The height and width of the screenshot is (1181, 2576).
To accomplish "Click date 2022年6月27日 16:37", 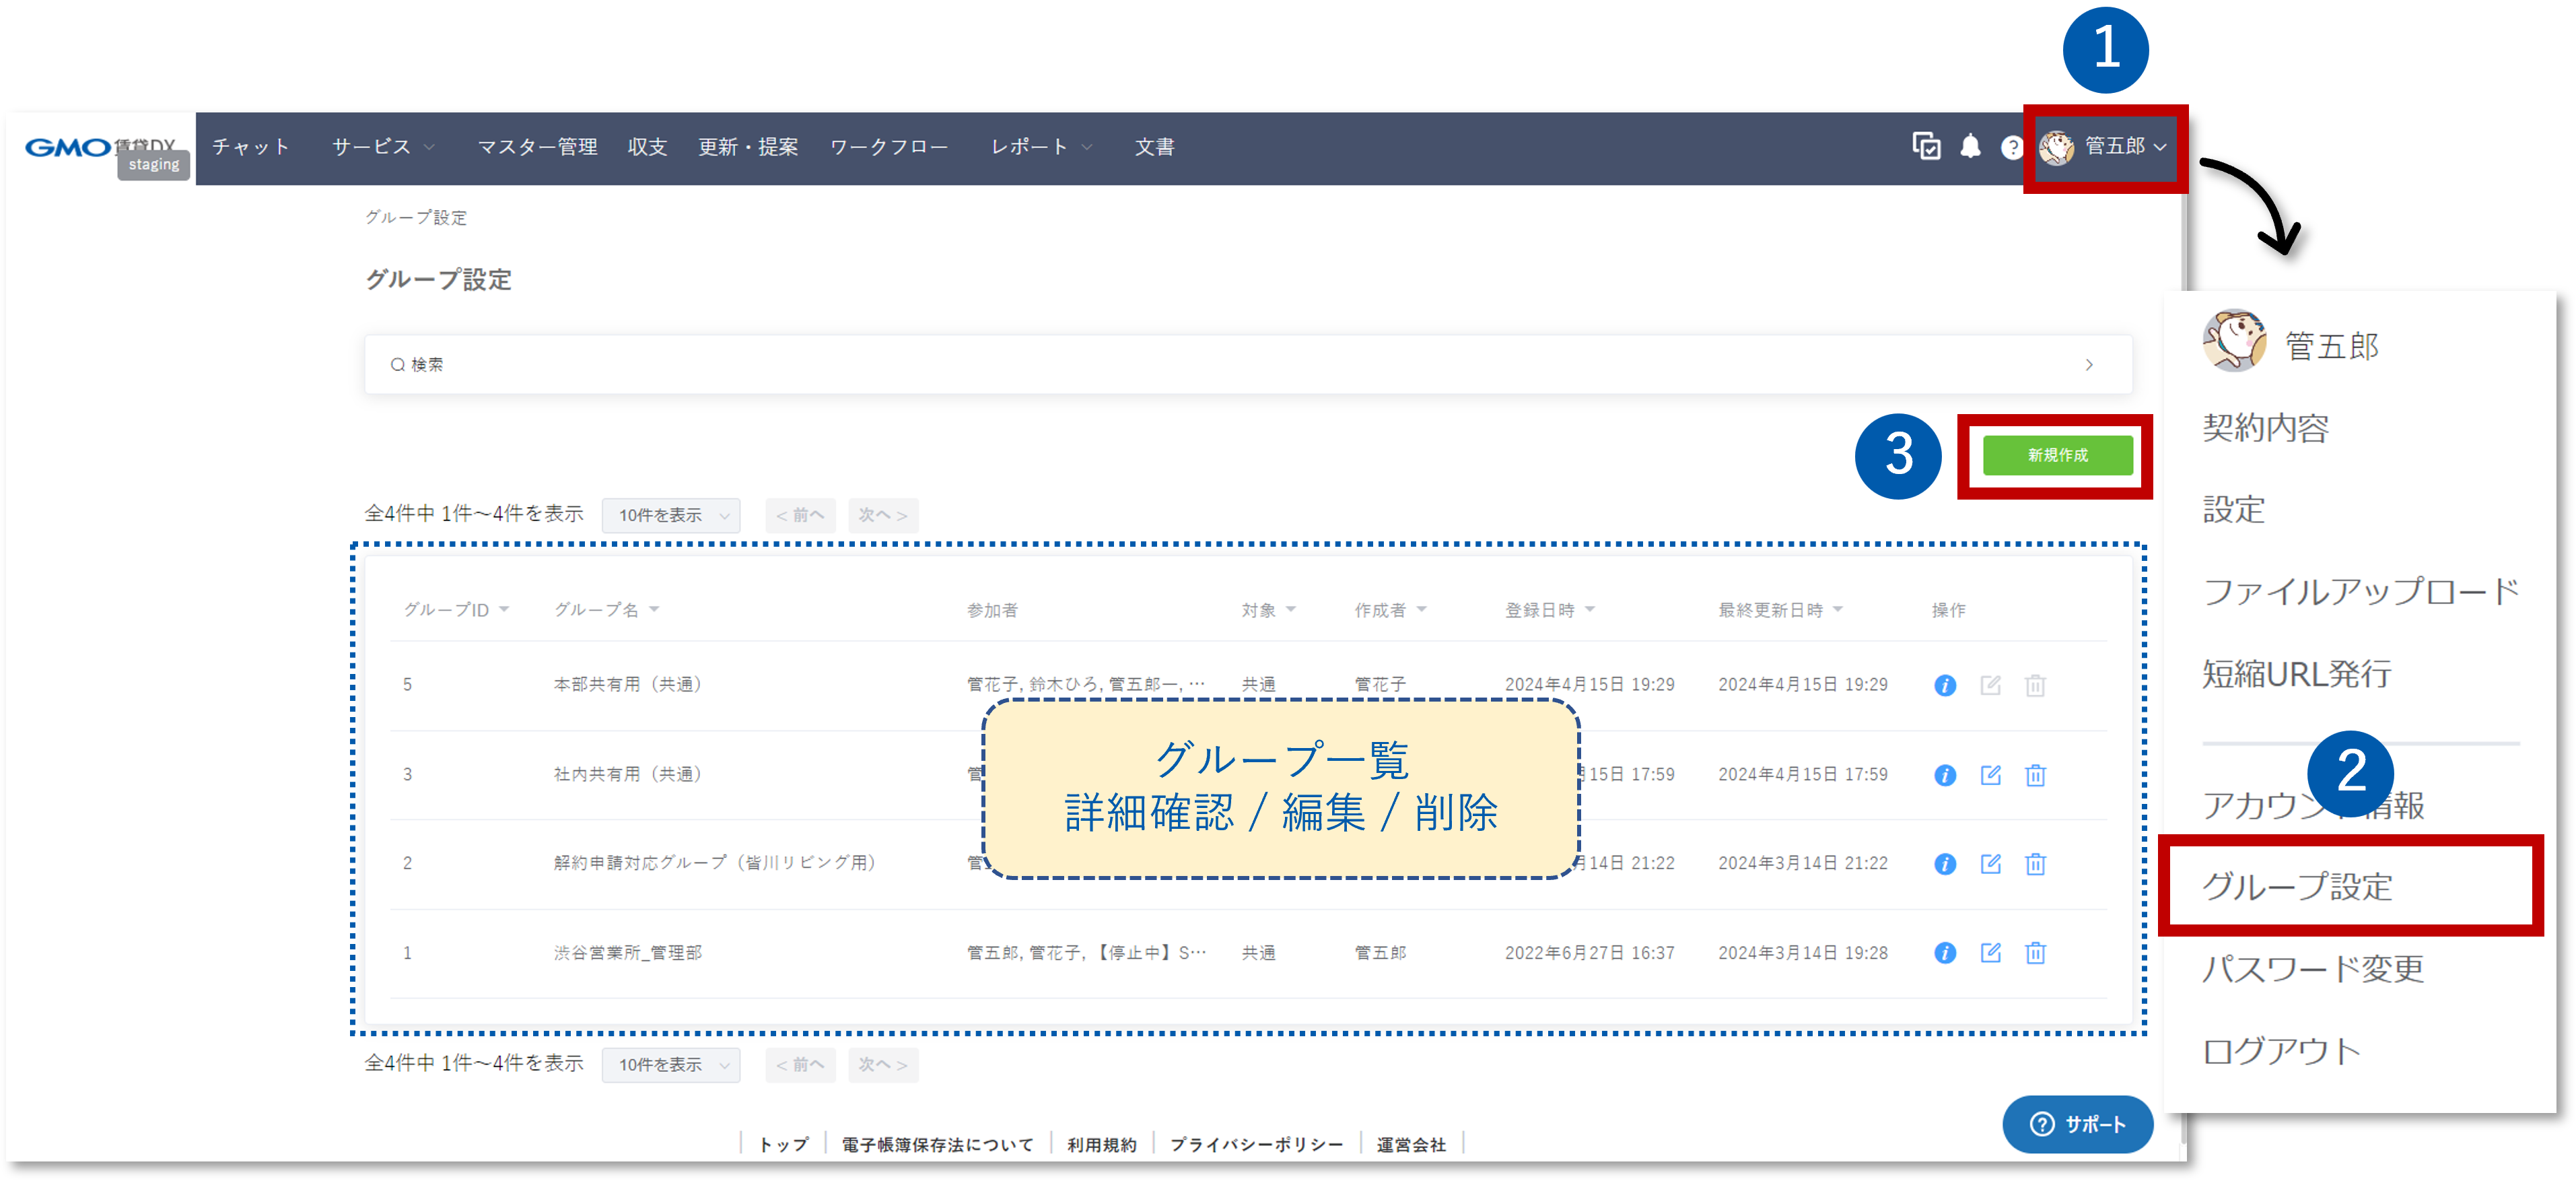I will 1589,953.
